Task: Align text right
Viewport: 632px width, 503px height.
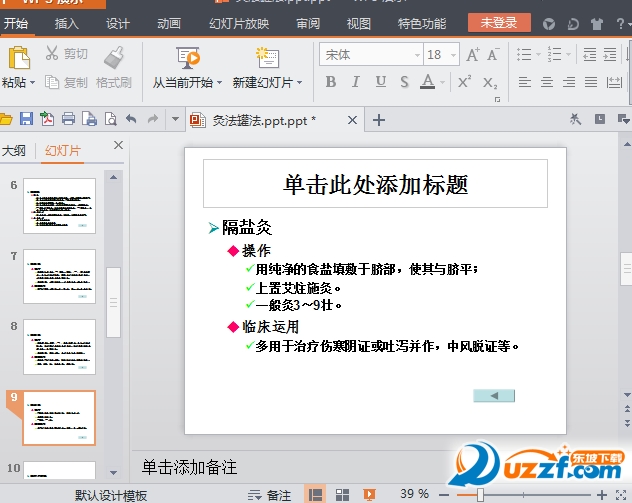Action: [x=569, y=82]
